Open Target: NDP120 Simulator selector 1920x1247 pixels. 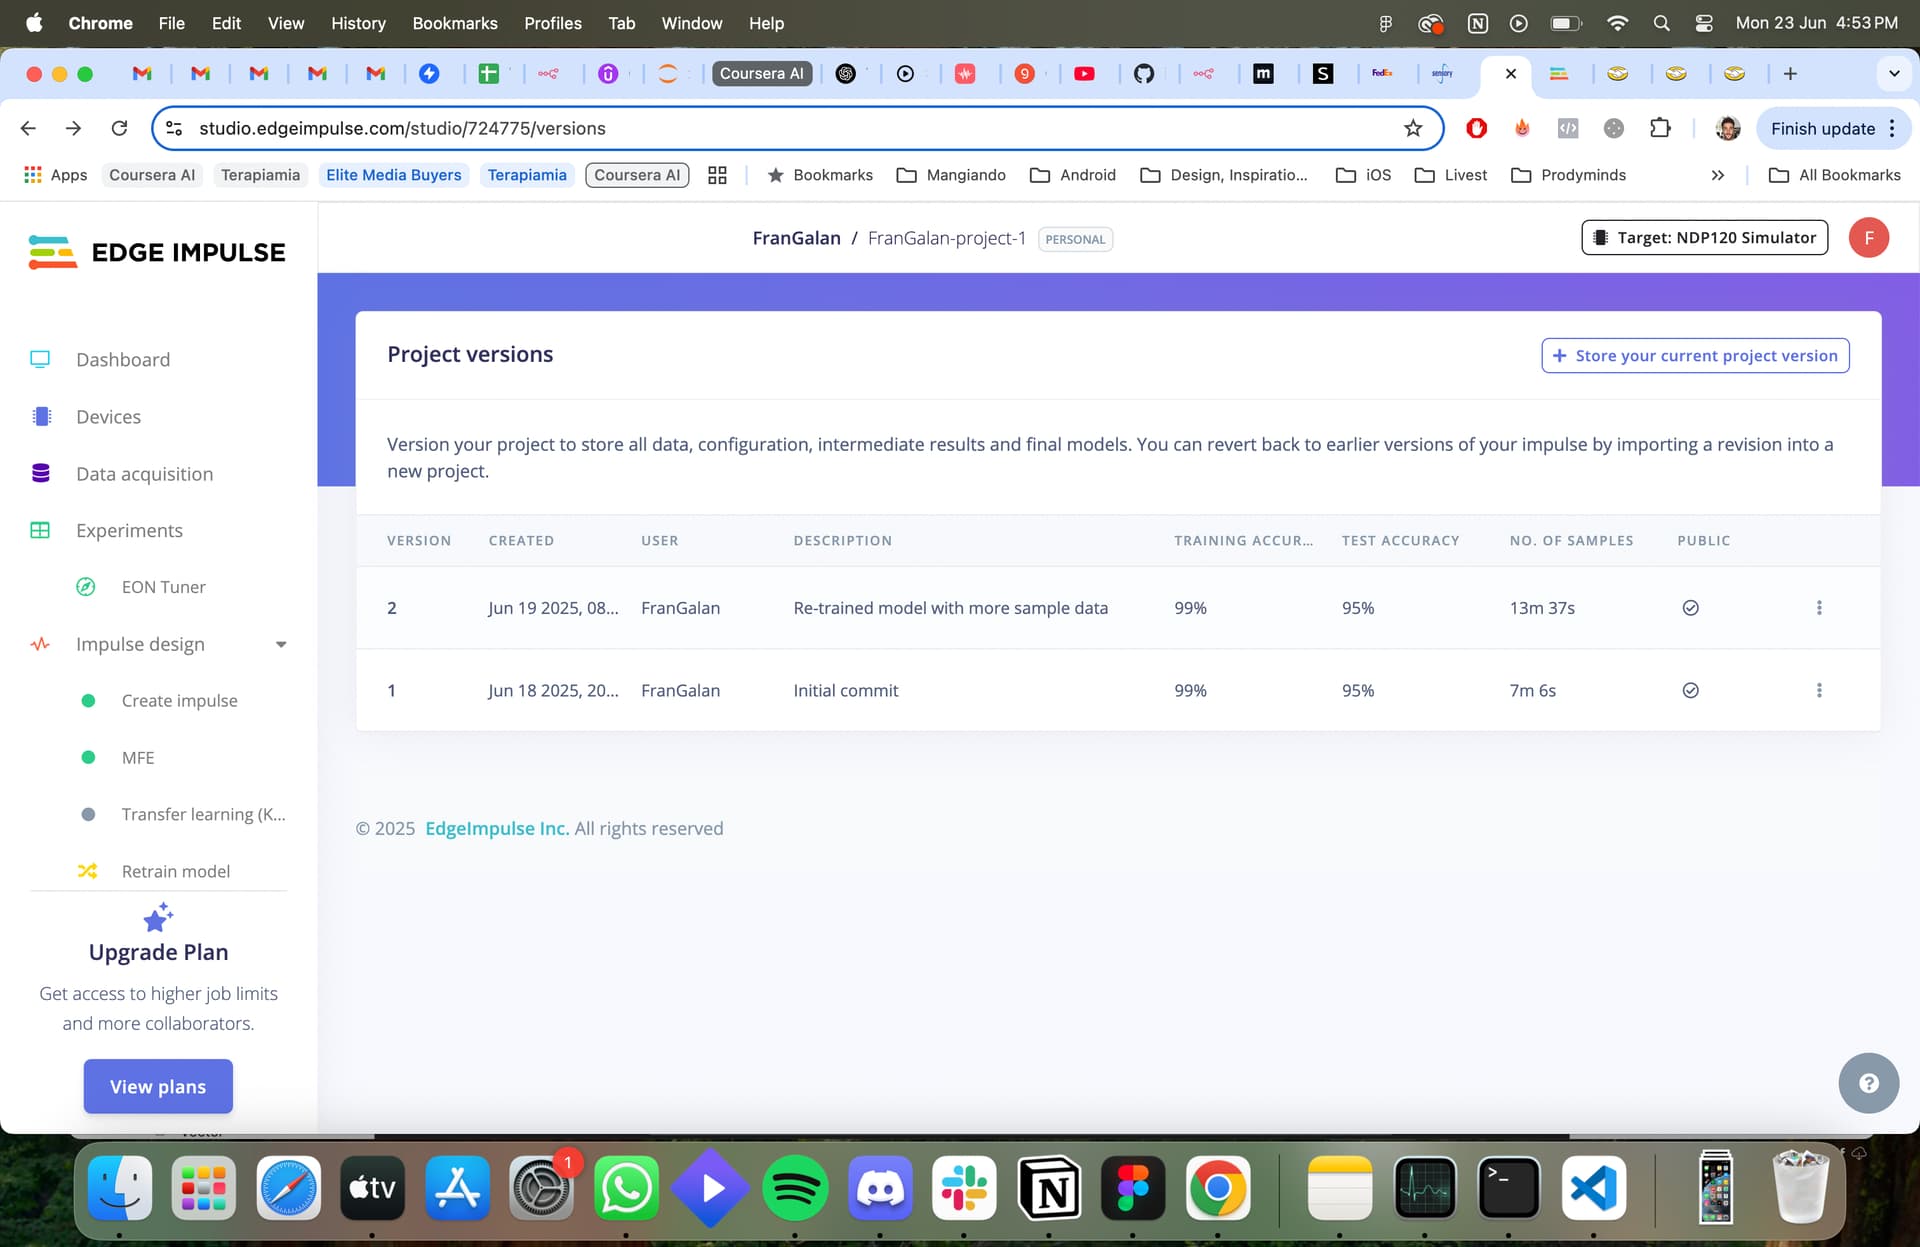coord(1704,237)
